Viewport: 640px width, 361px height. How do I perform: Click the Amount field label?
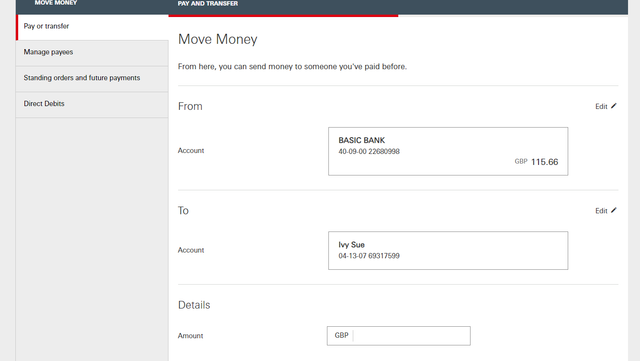click(190, 336)
